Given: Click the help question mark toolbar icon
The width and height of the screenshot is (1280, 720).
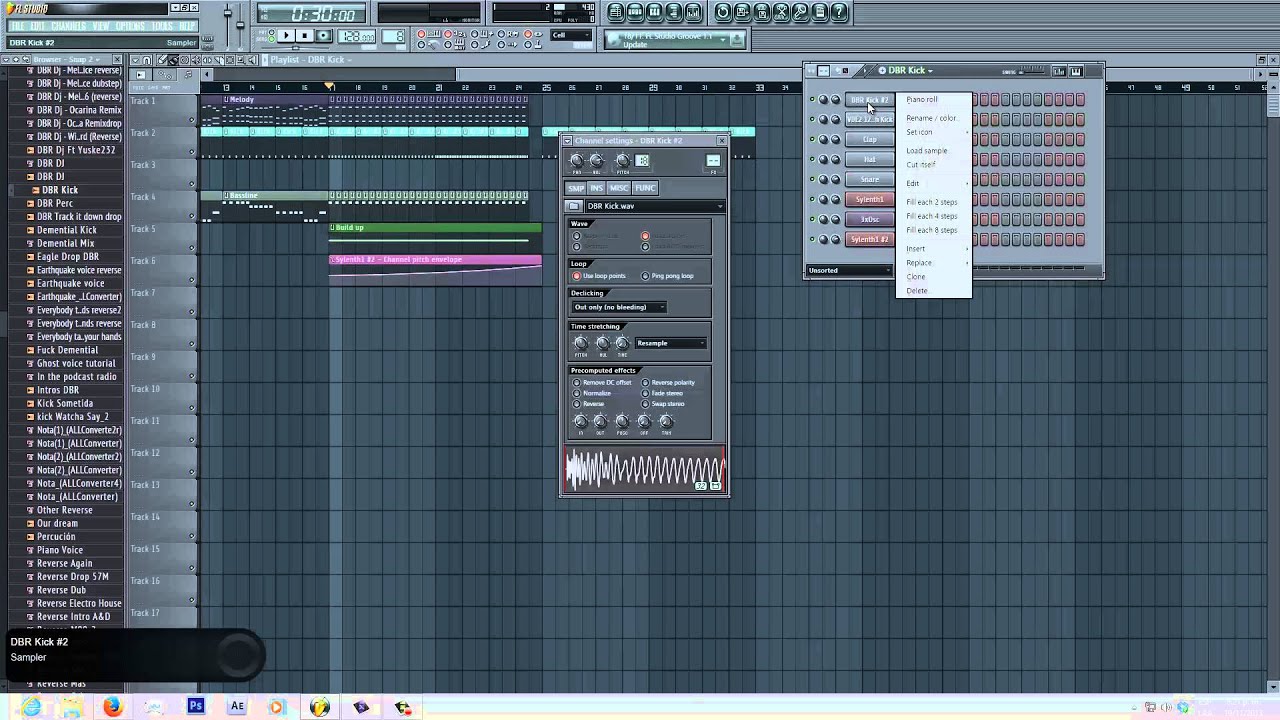Looking at the screenshot, I should [840, 12].
